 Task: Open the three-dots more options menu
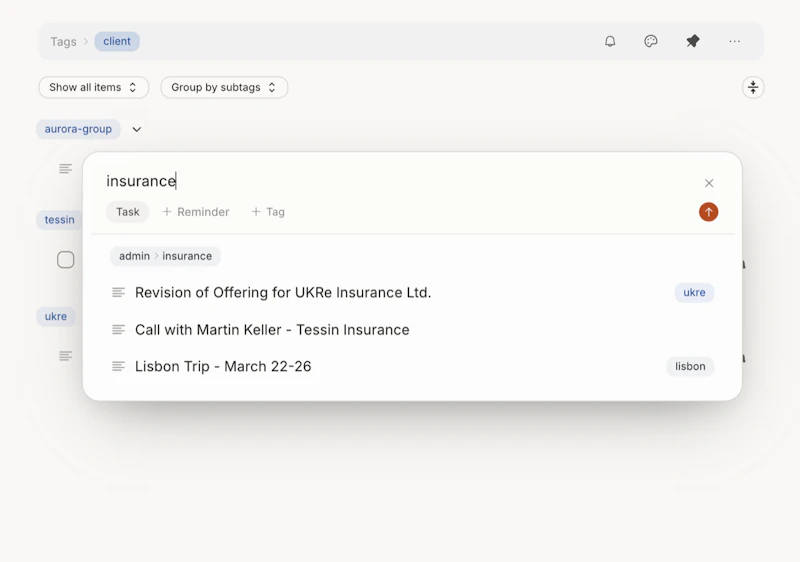[734, 41]
